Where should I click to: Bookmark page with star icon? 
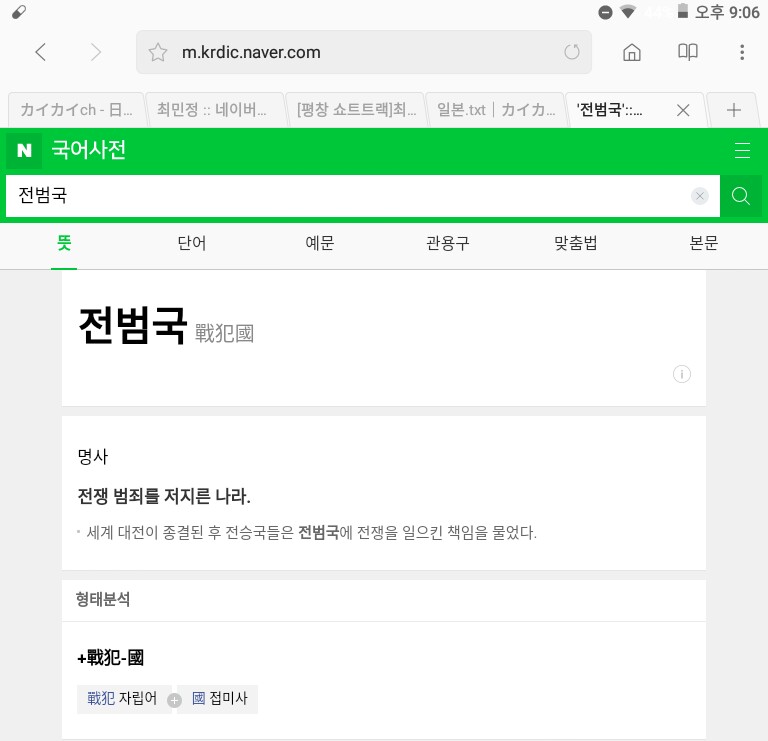pos(158,53)
